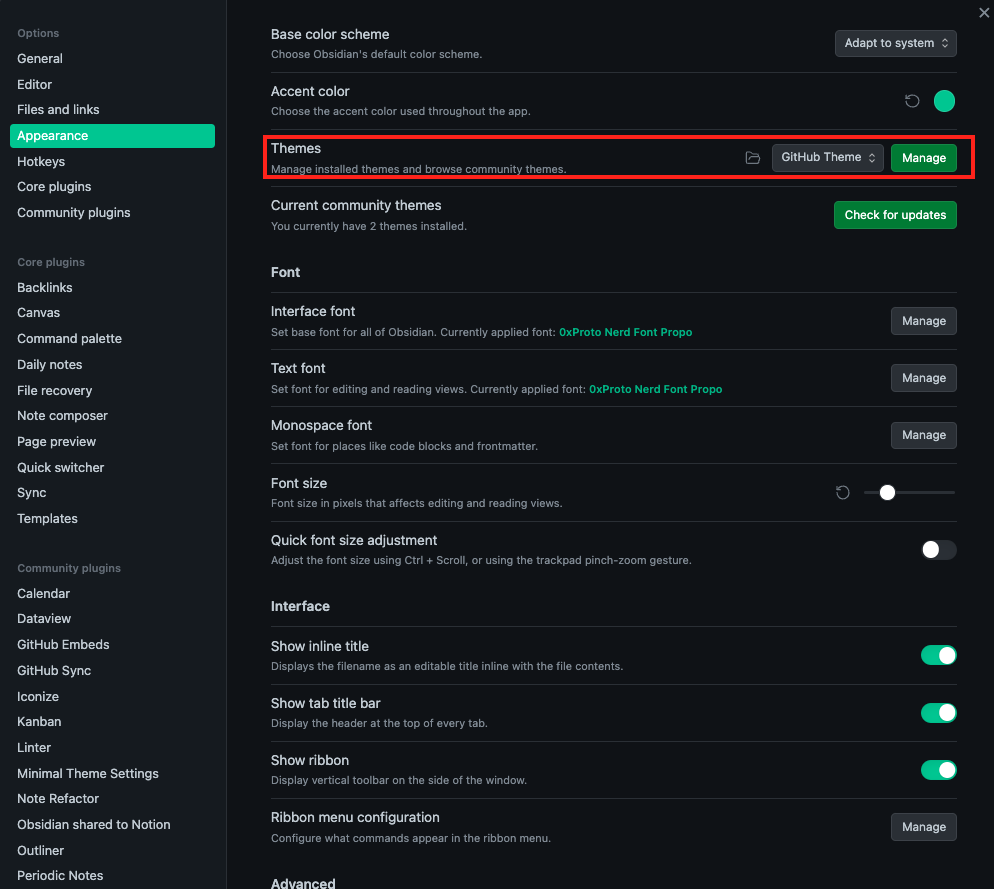Manage the Interface font
This screenshot has height=889, width=994.
coord(924,321)
